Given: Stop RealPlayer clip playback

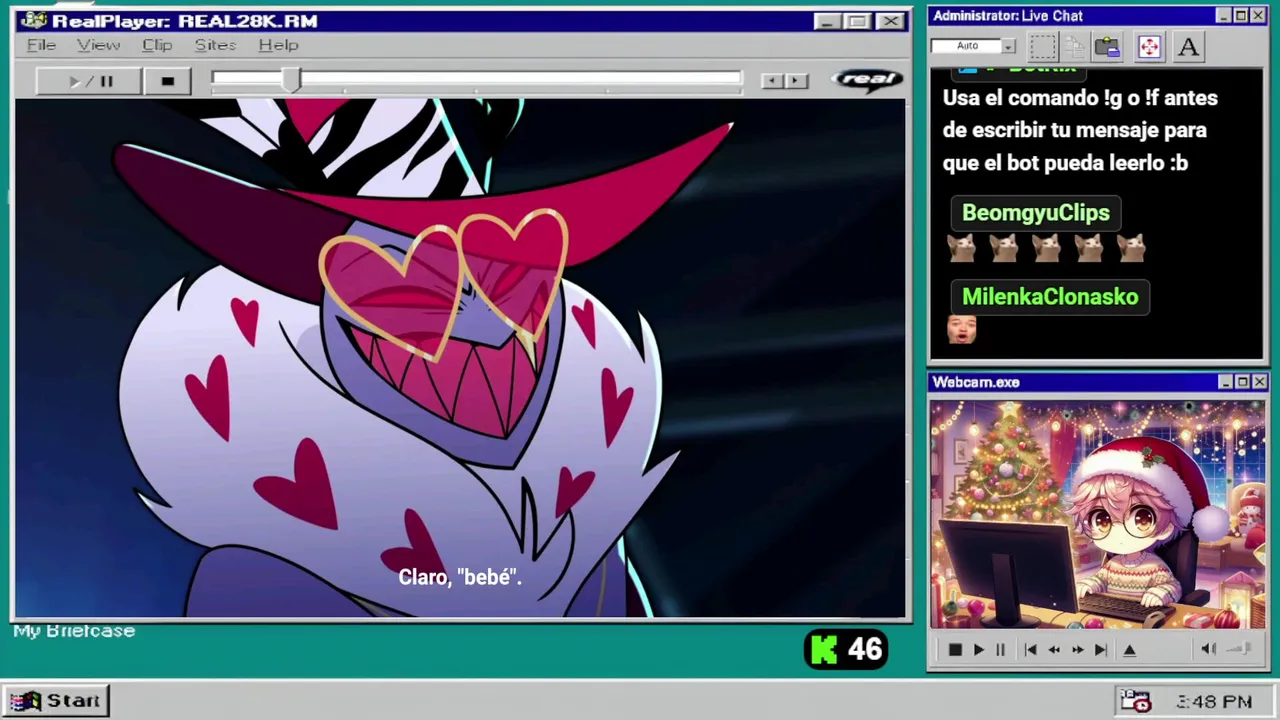Looking at the screenshot, I should click(x=167, y=81).
